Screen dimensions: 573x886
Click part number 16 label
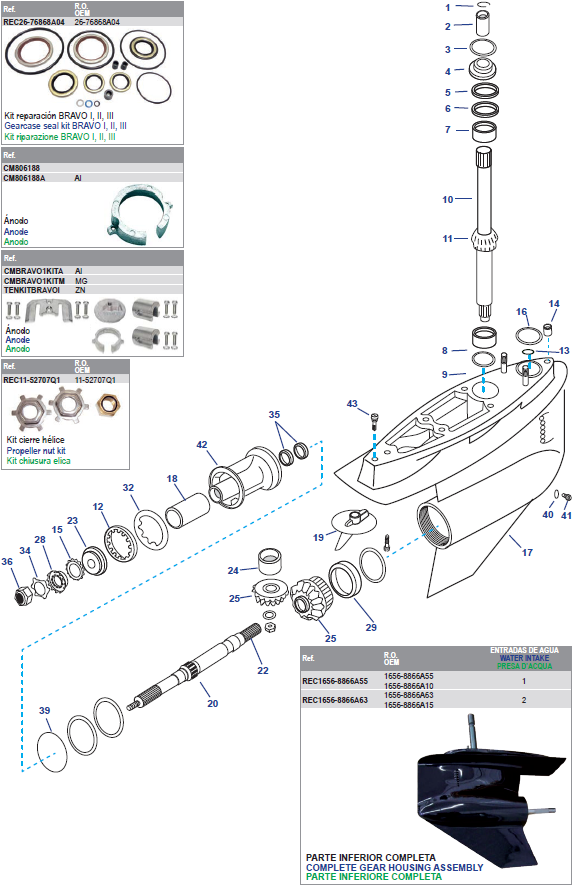click(x=522, y=312)
